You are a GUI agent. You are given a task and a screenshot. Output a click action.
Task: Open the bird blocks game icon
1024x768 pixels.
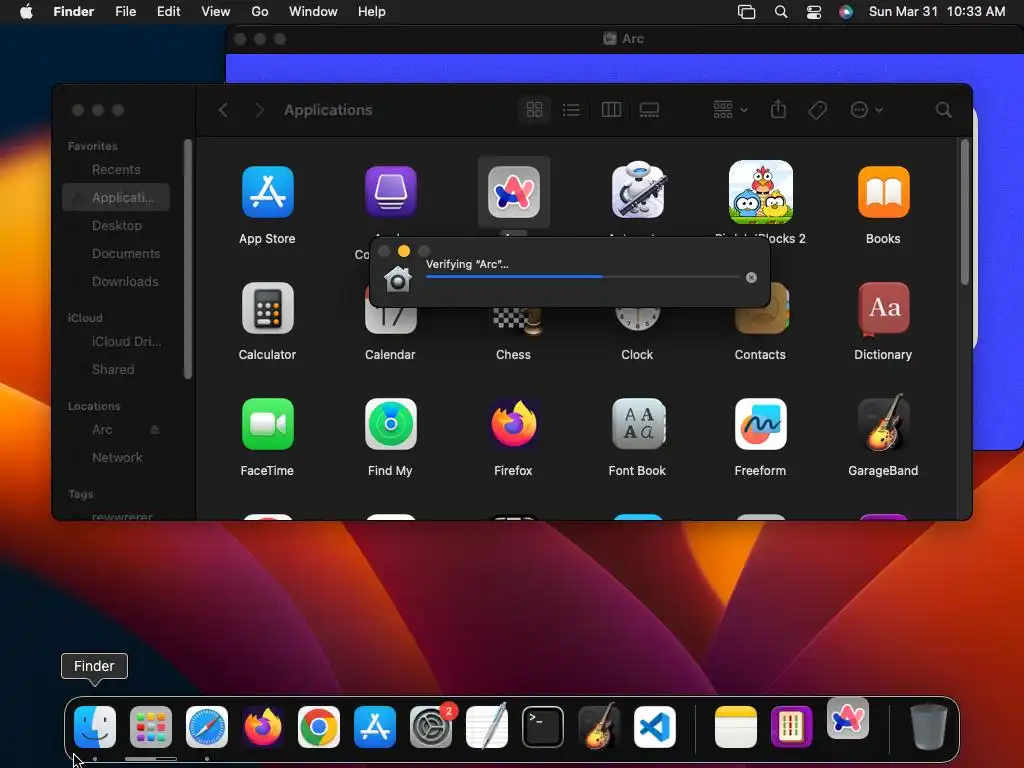[761, 192]
